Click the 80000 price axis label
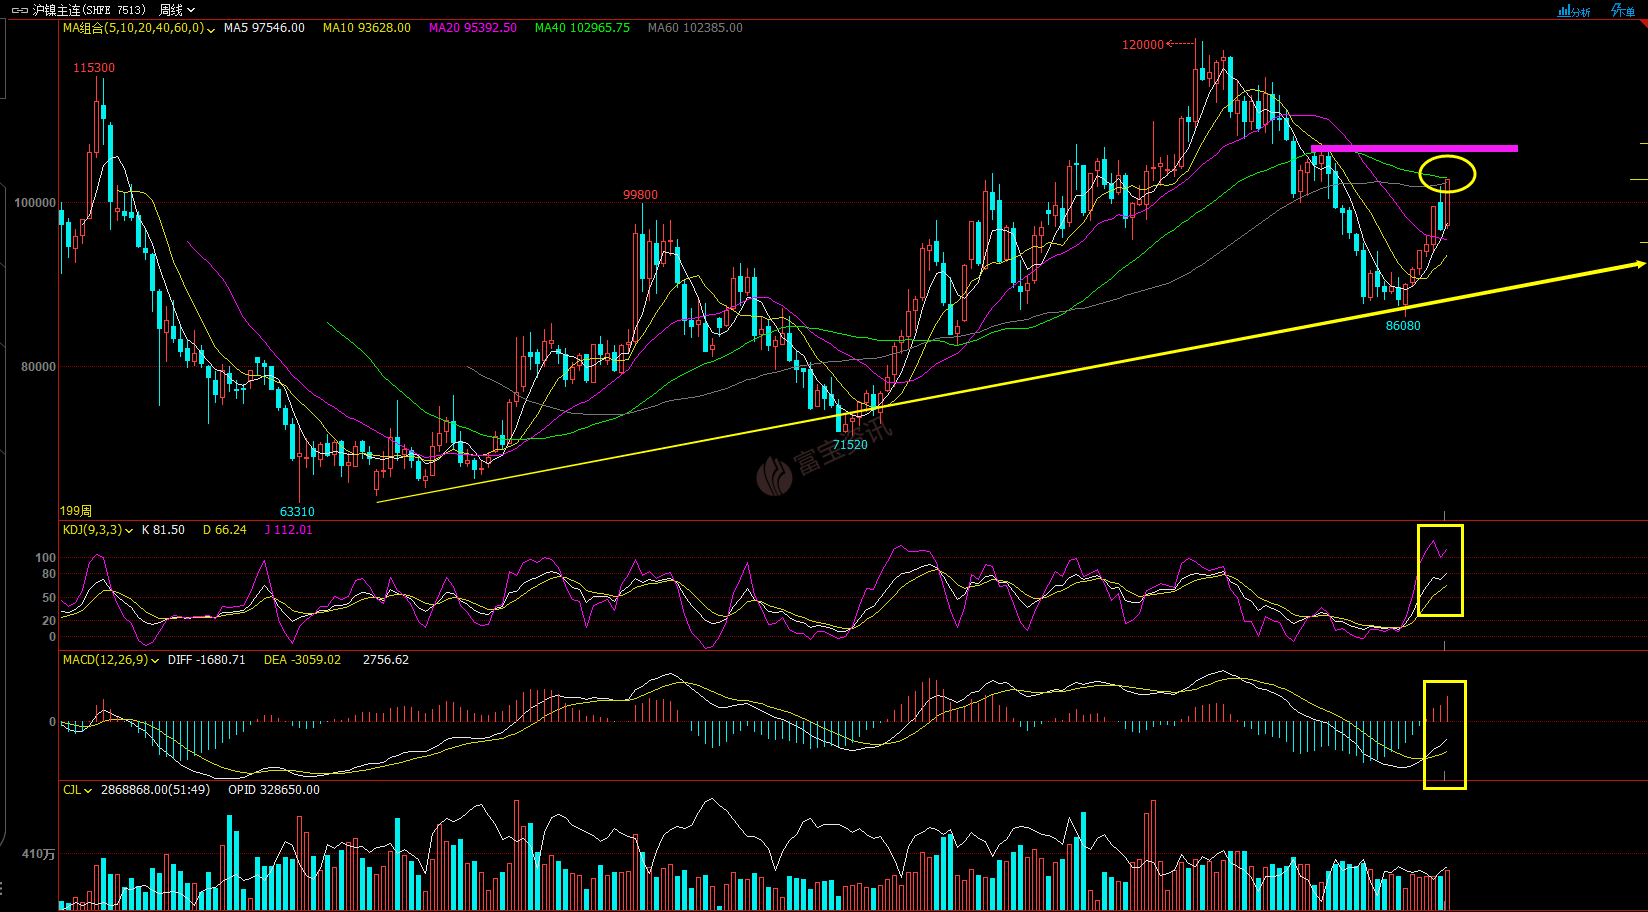The height and width of the screenshot is (912, 1648). [x=38, y=367]
